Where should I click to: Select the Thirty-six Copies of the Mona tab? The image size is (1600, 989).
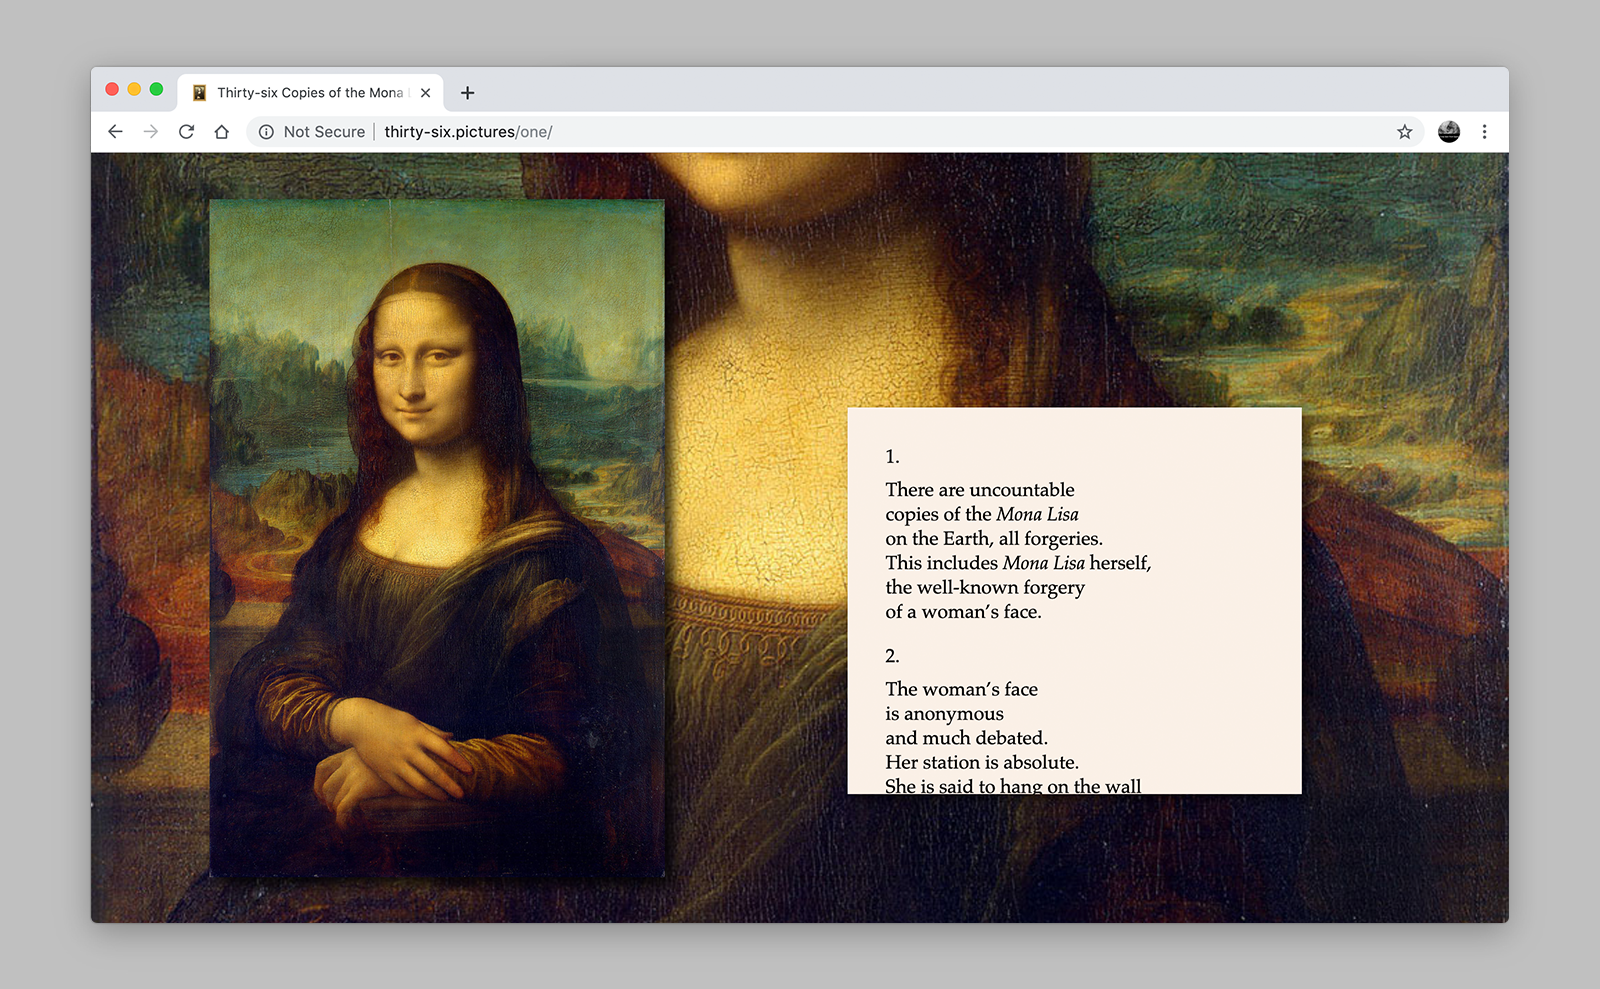tap(309, 93)
